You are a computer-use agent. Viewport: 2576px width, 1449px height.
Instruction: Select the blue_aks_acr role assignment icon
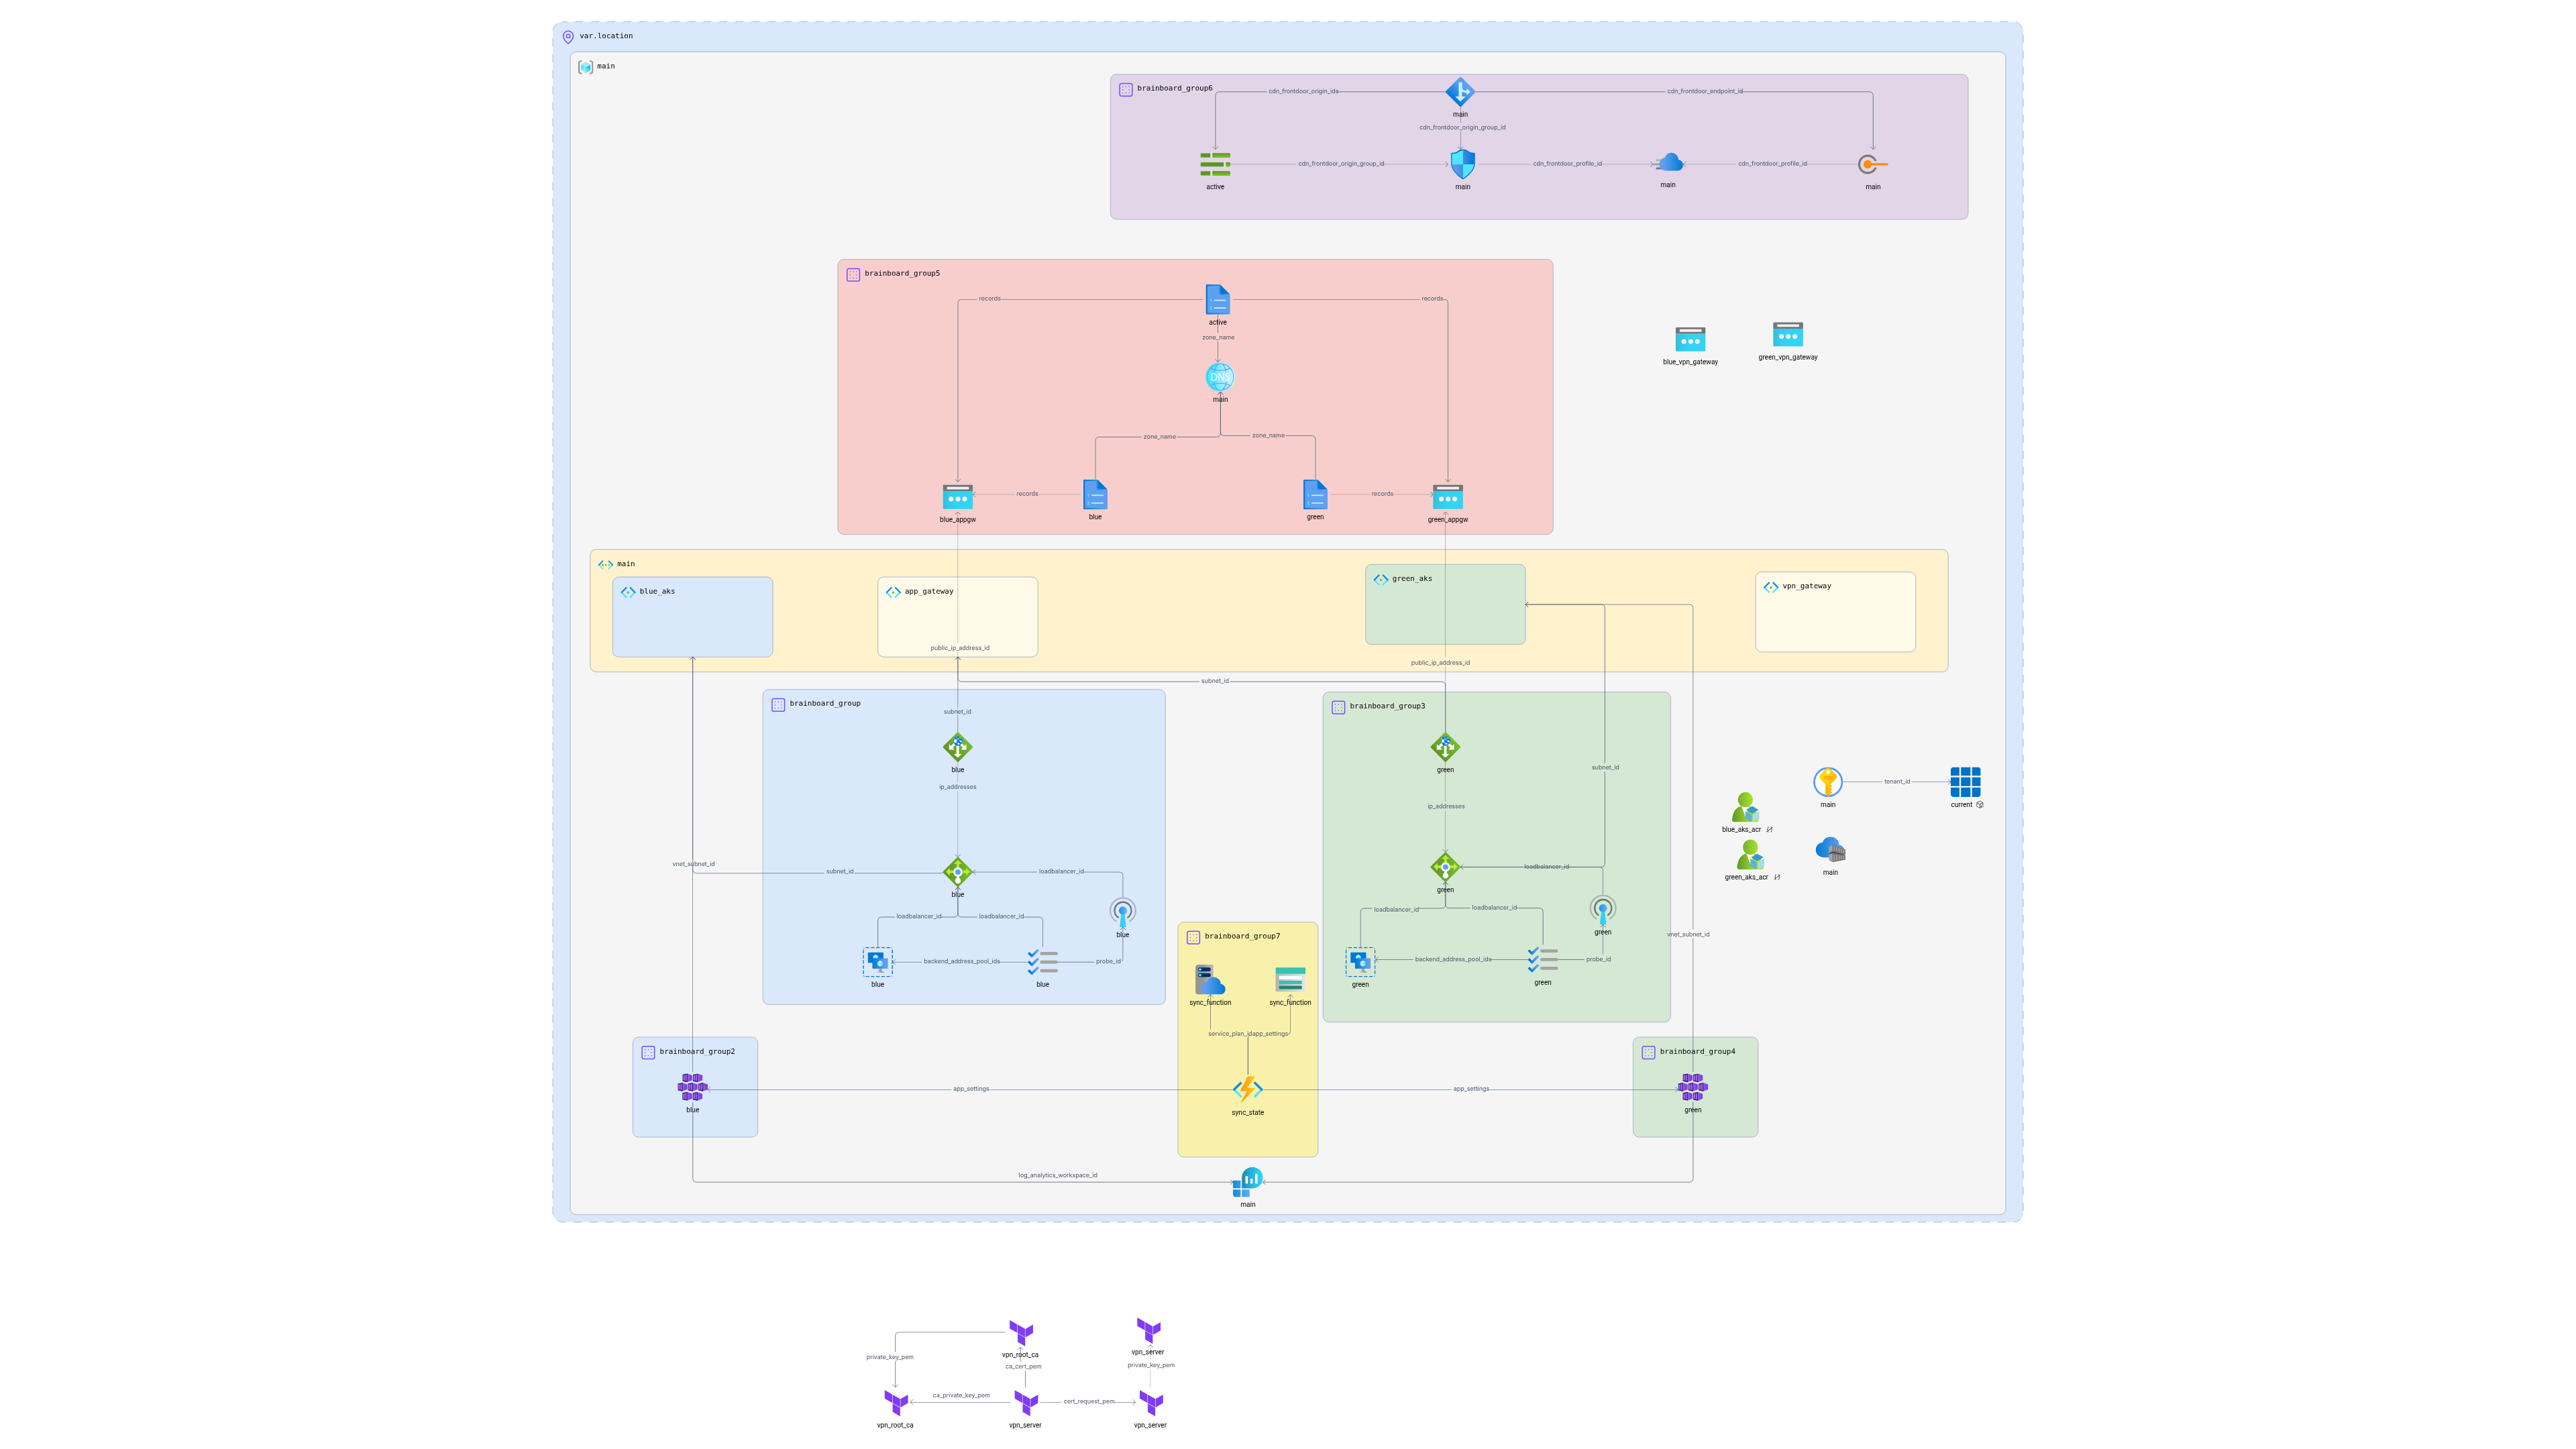(x=1745, y=807)
